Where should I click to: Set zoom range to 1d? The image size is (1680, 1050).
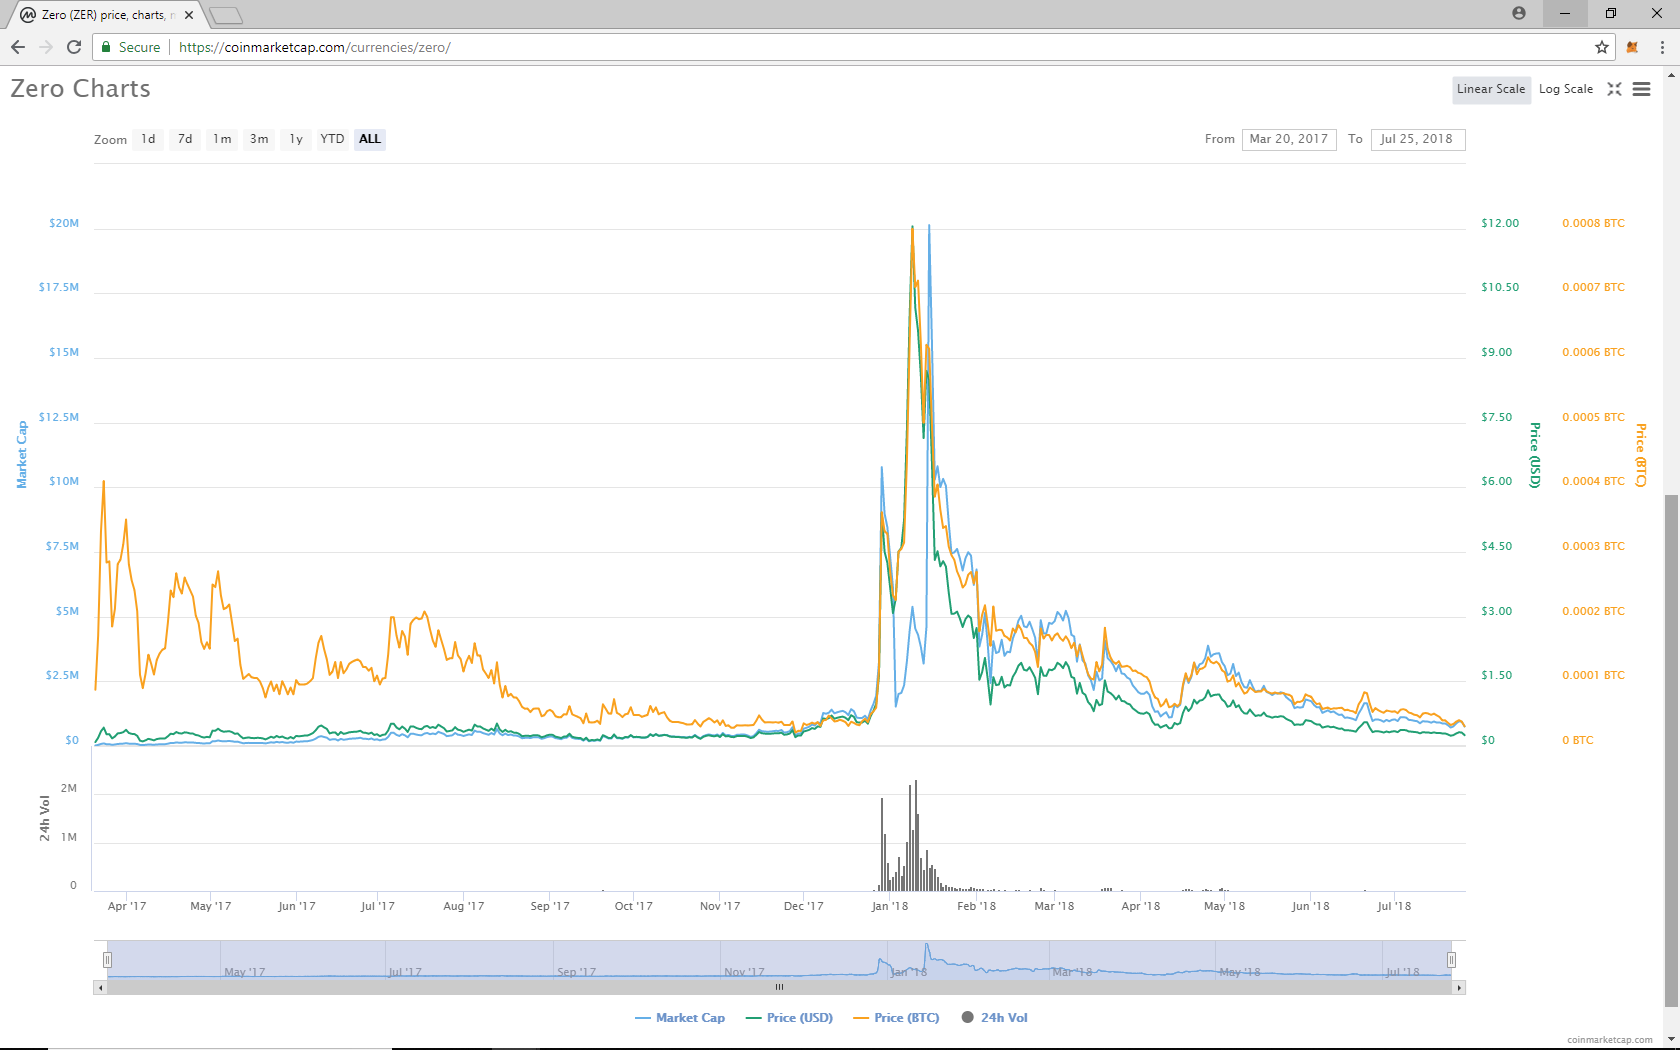tap(149, 139)
